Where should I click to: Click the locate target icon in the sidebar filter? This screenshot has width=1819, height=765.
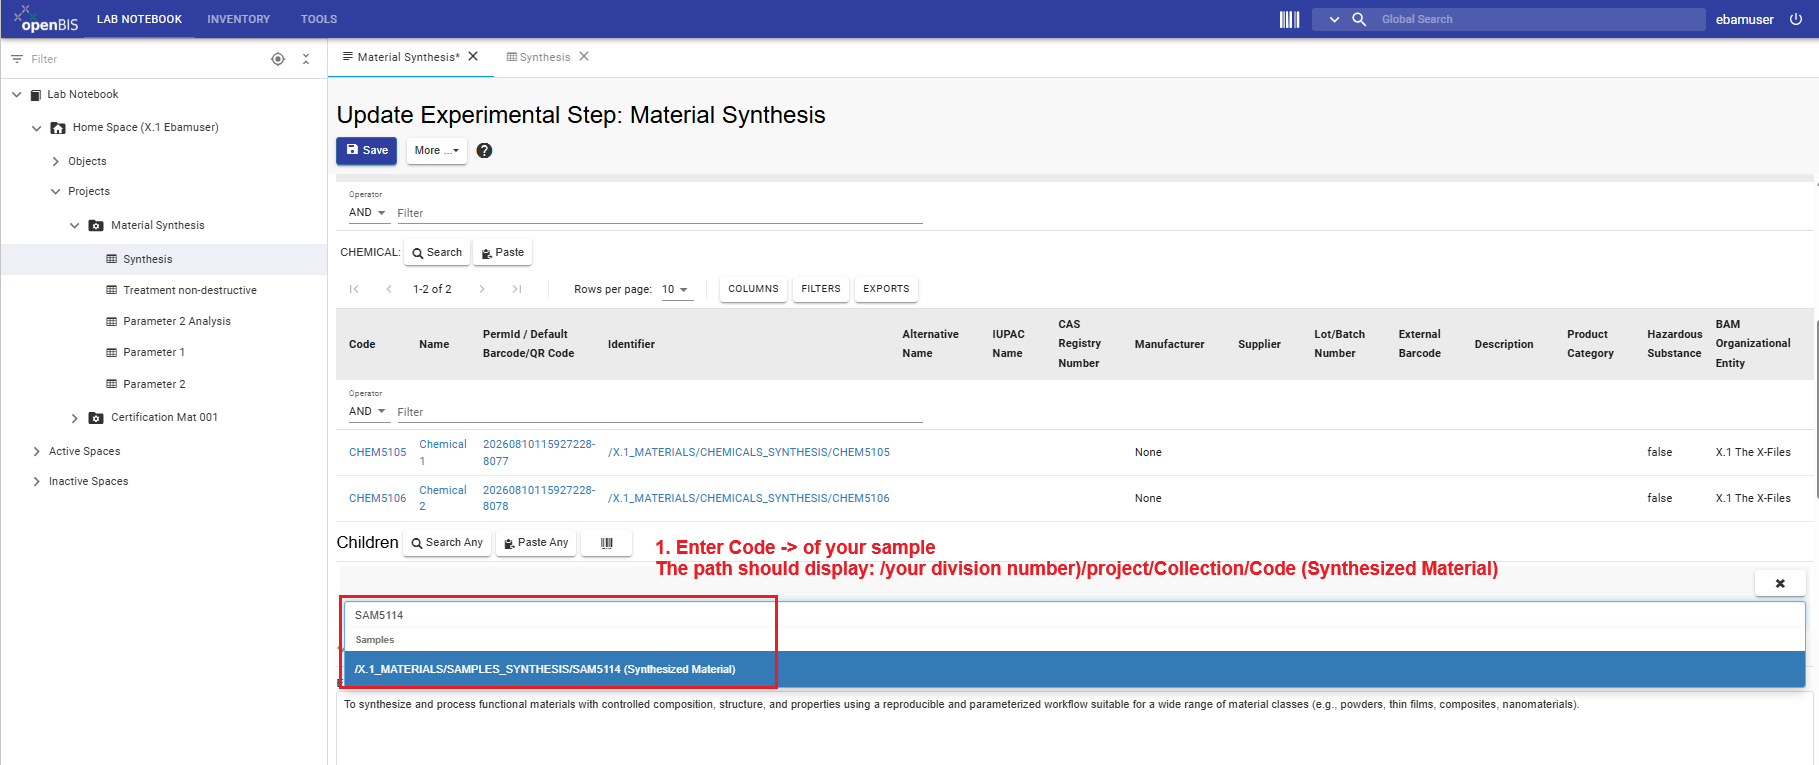278,59
